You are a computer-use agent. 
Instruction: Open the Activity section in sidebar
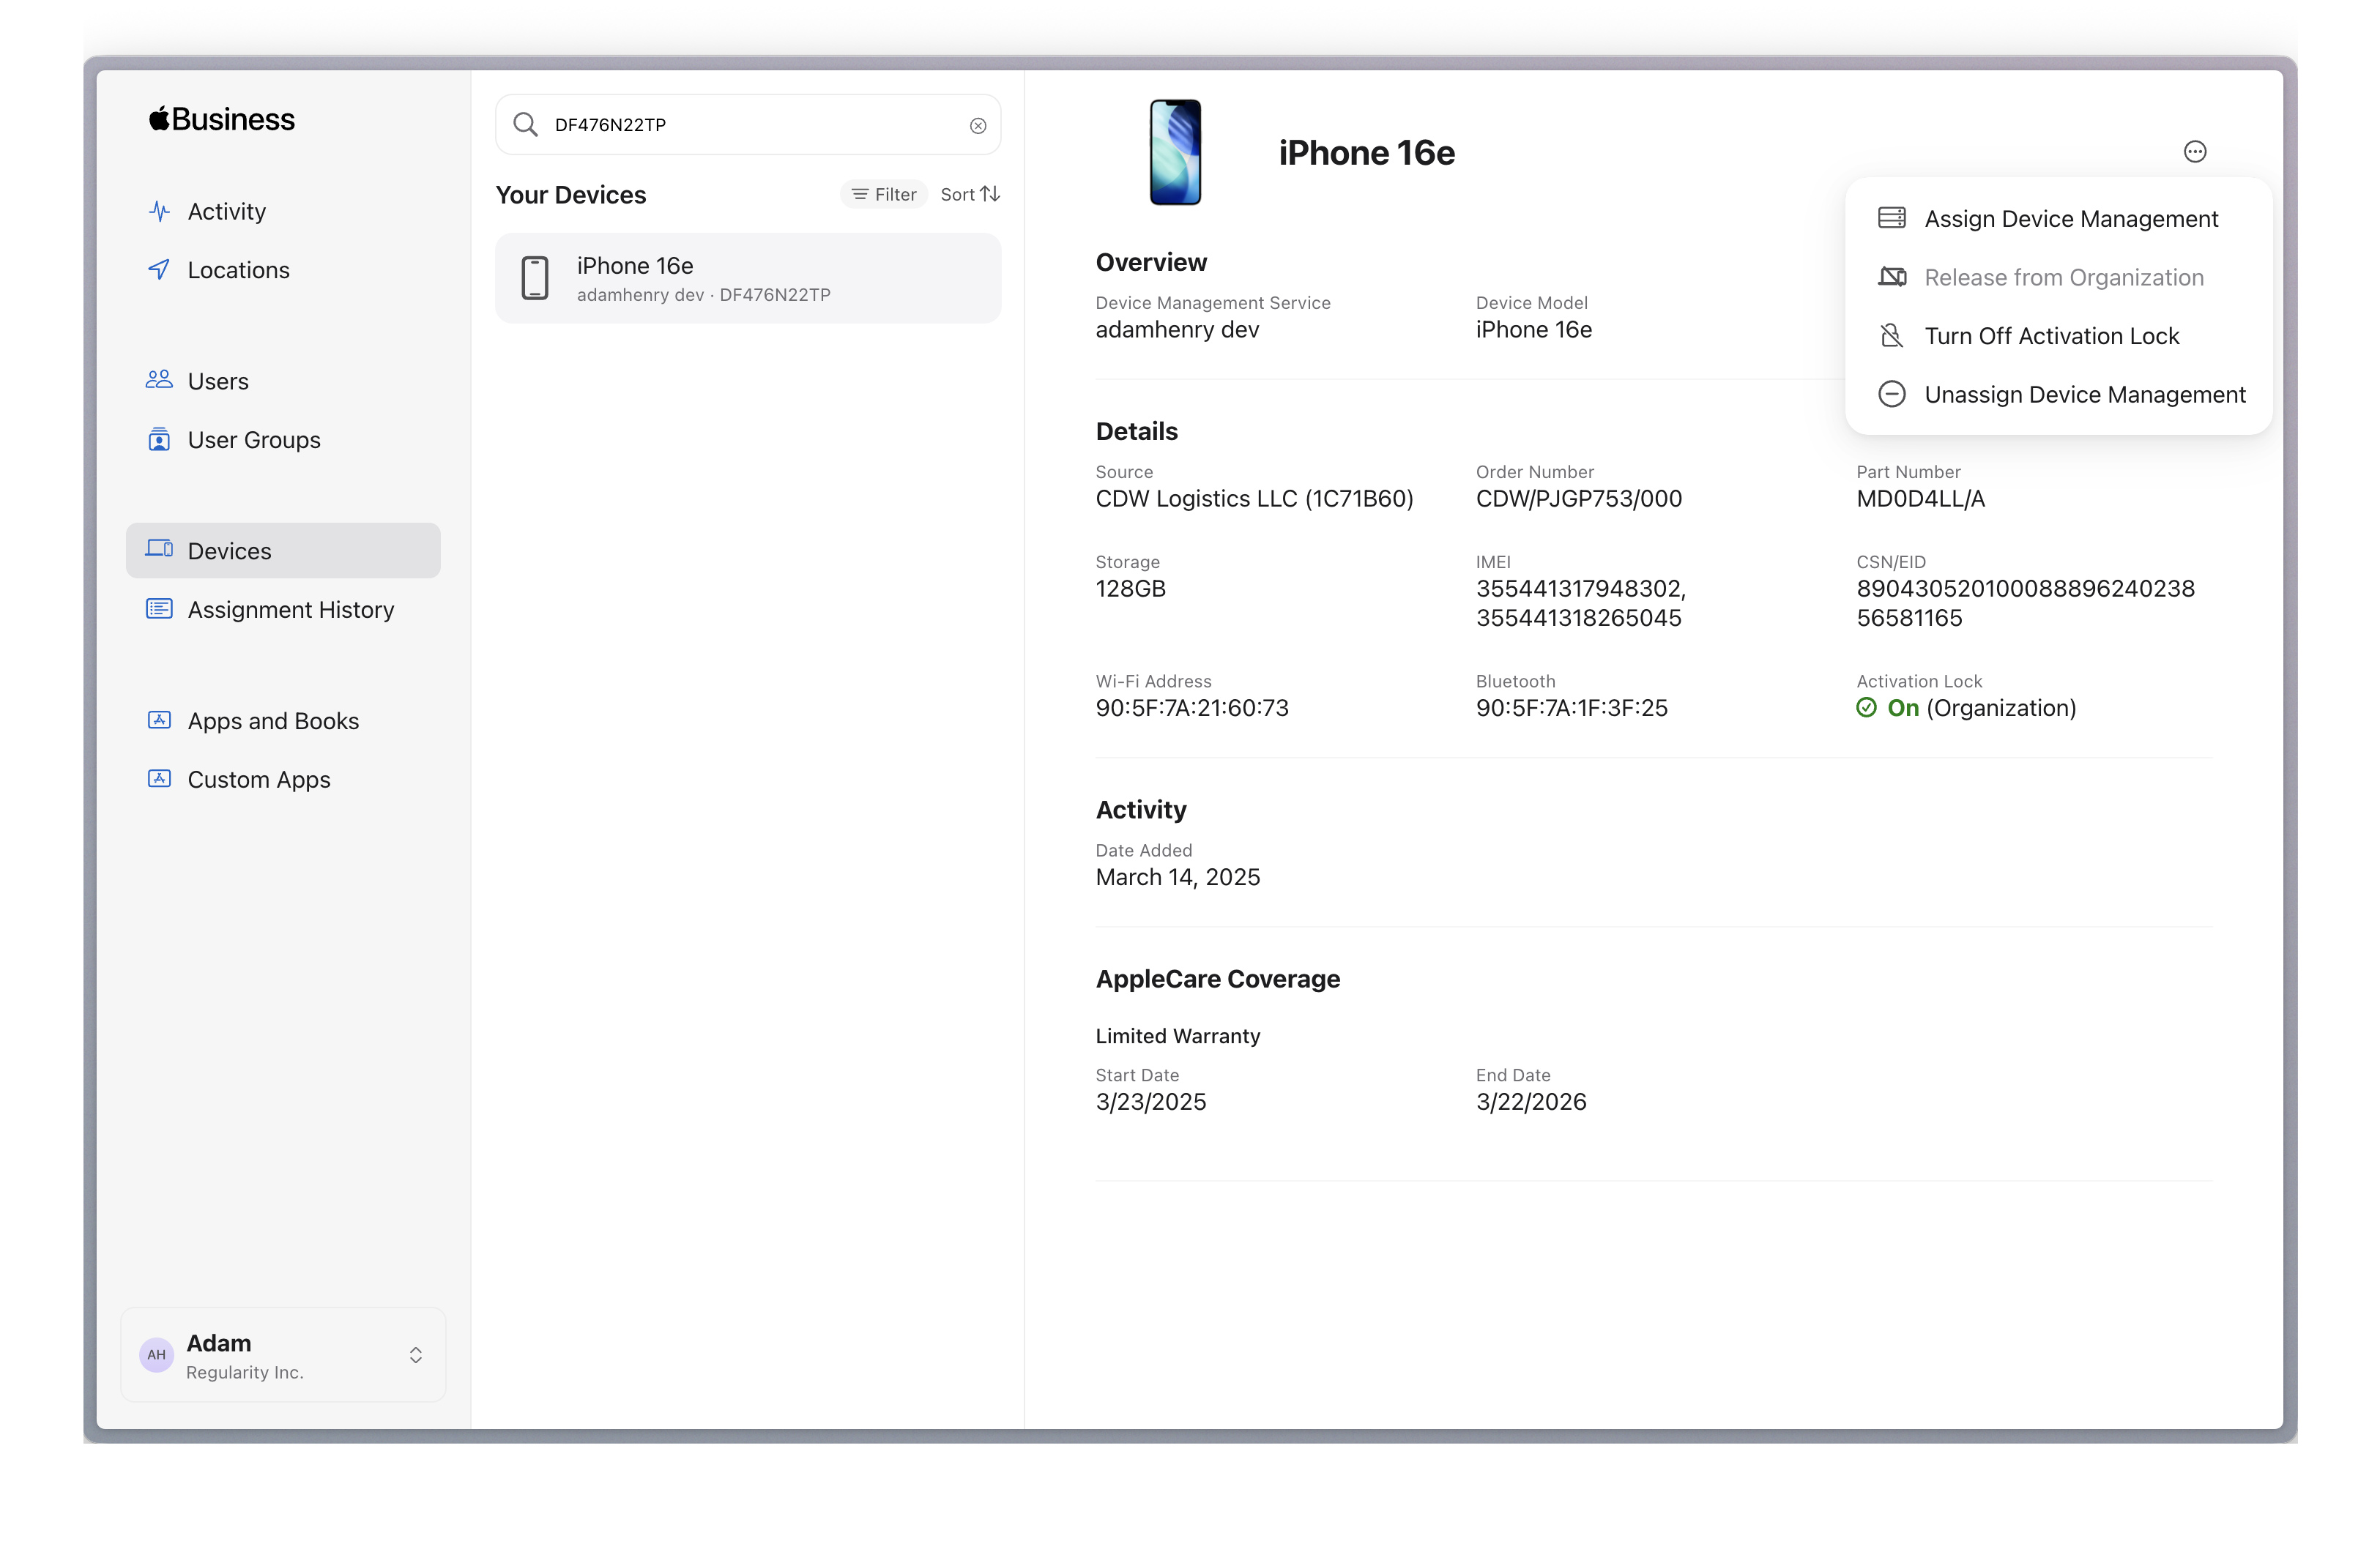tap(226, 212)
